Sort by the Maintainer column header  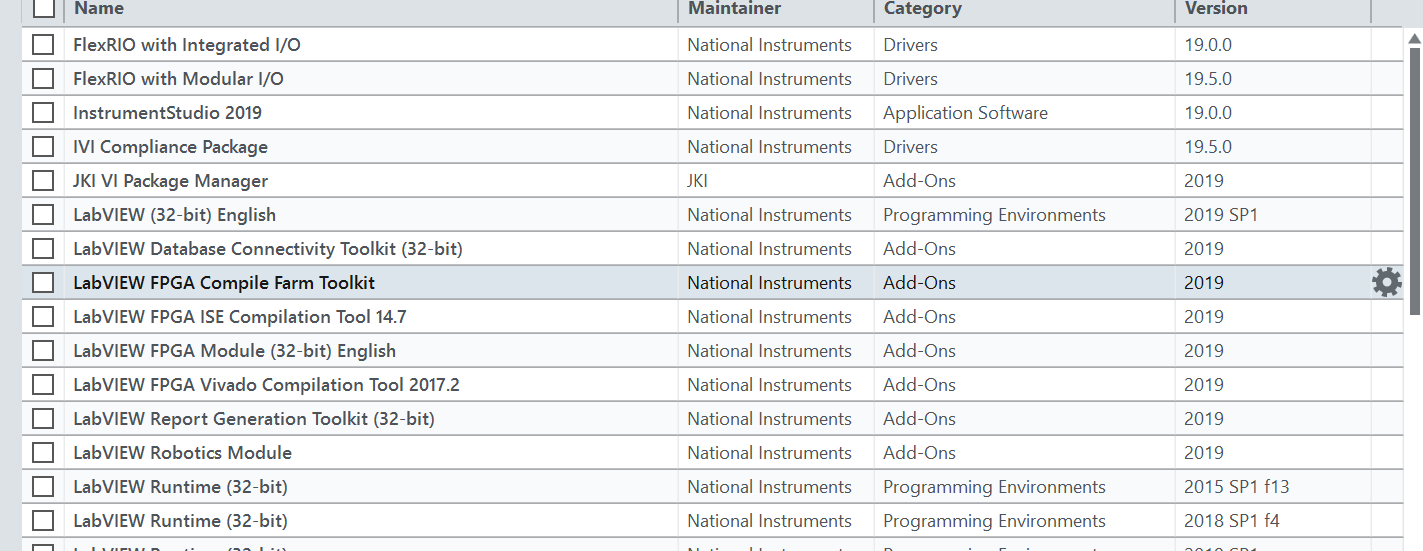pos(734,8)
